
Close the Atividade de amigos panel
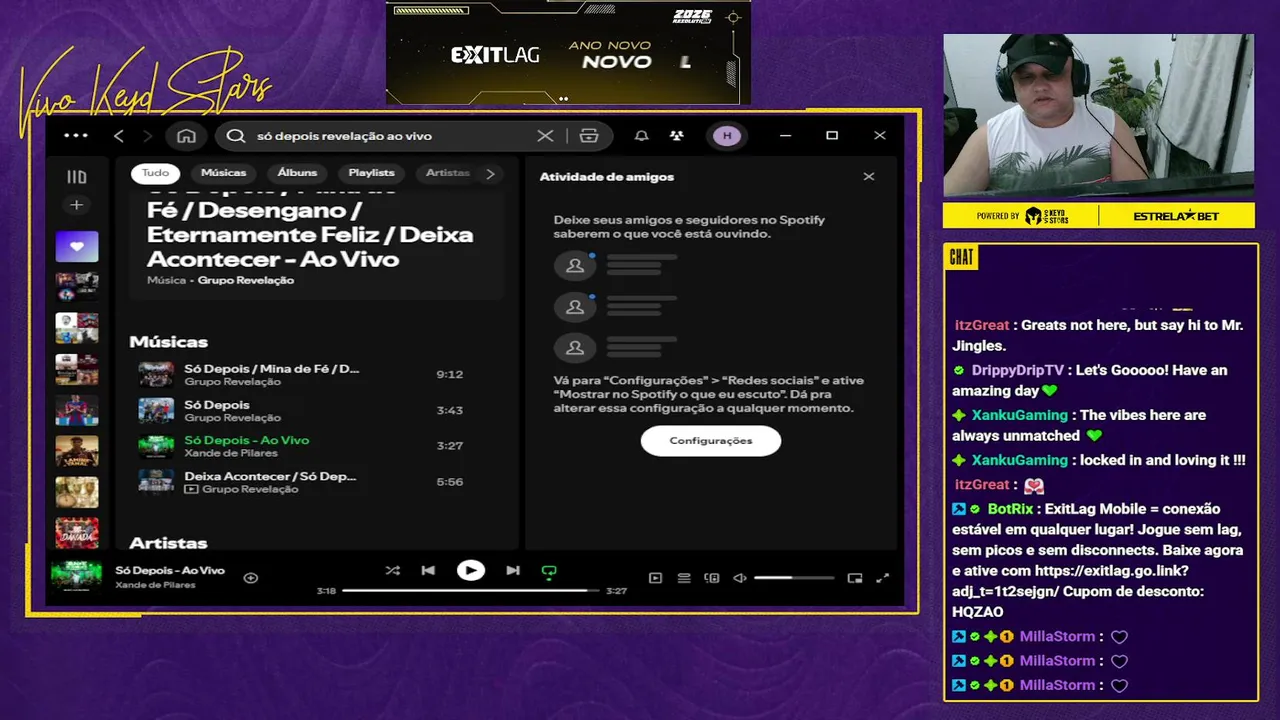click(869, 176)
